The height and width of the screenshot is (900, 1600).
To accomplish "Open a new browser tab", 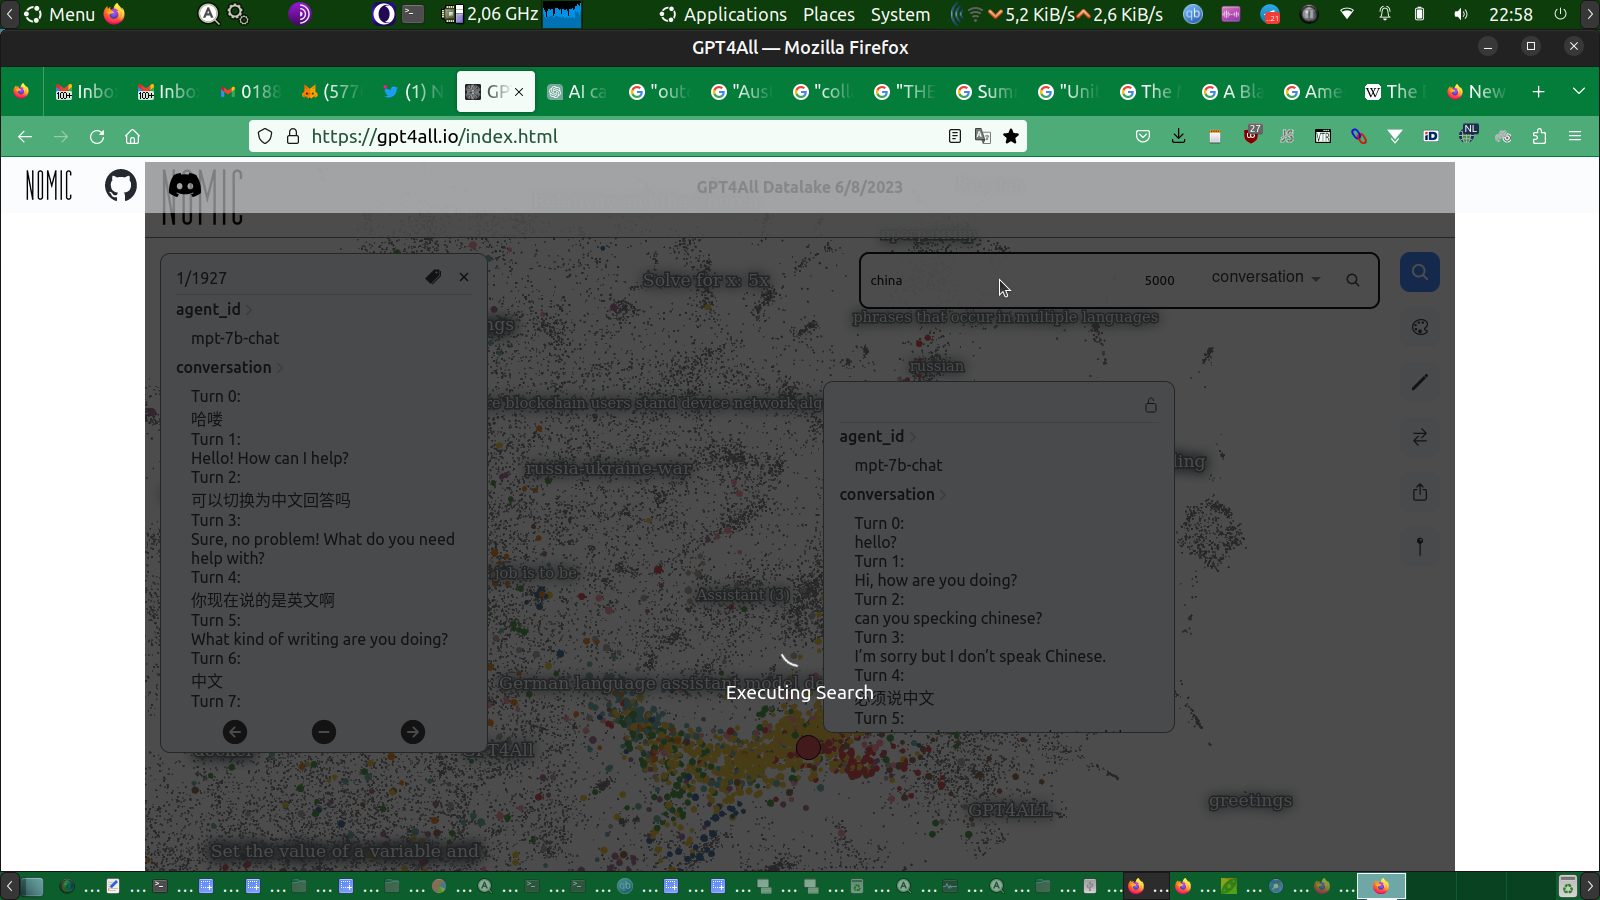I will pyautogui.click(x=1539, y=91).
